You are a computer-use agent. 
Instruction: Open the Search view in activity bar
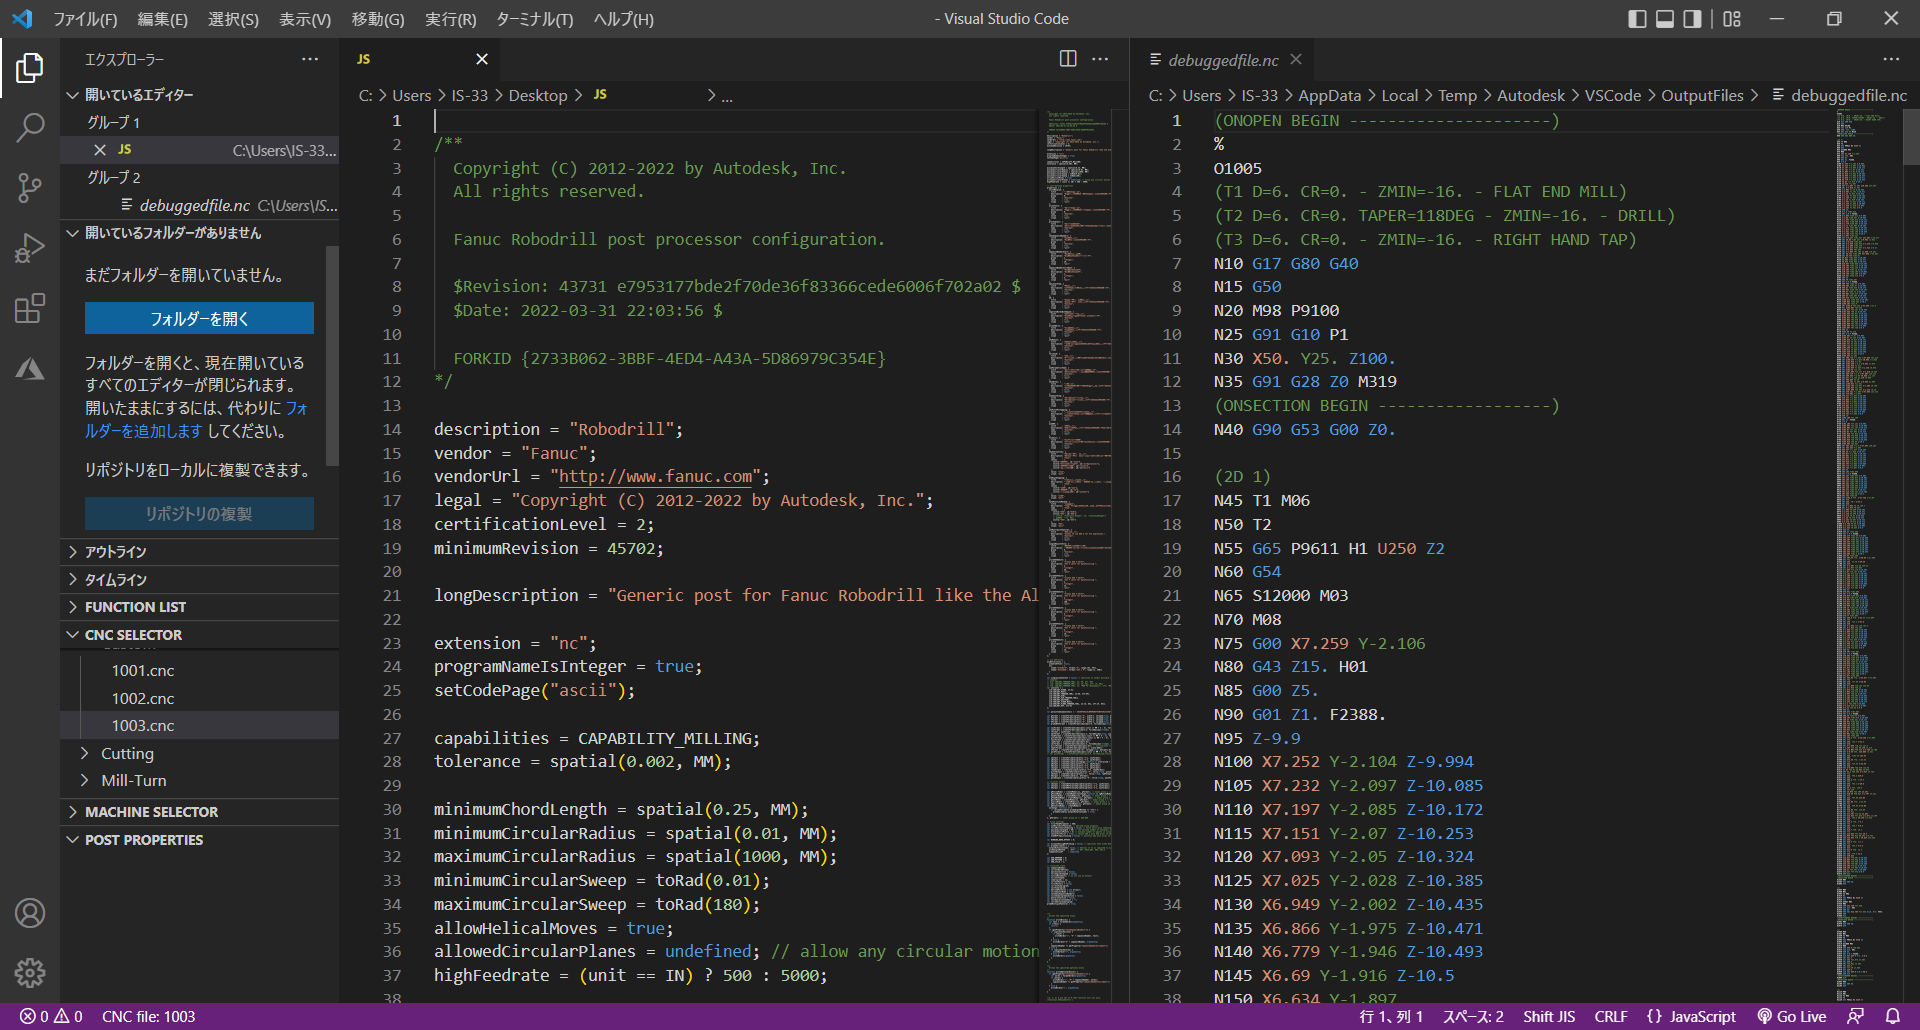30,127
